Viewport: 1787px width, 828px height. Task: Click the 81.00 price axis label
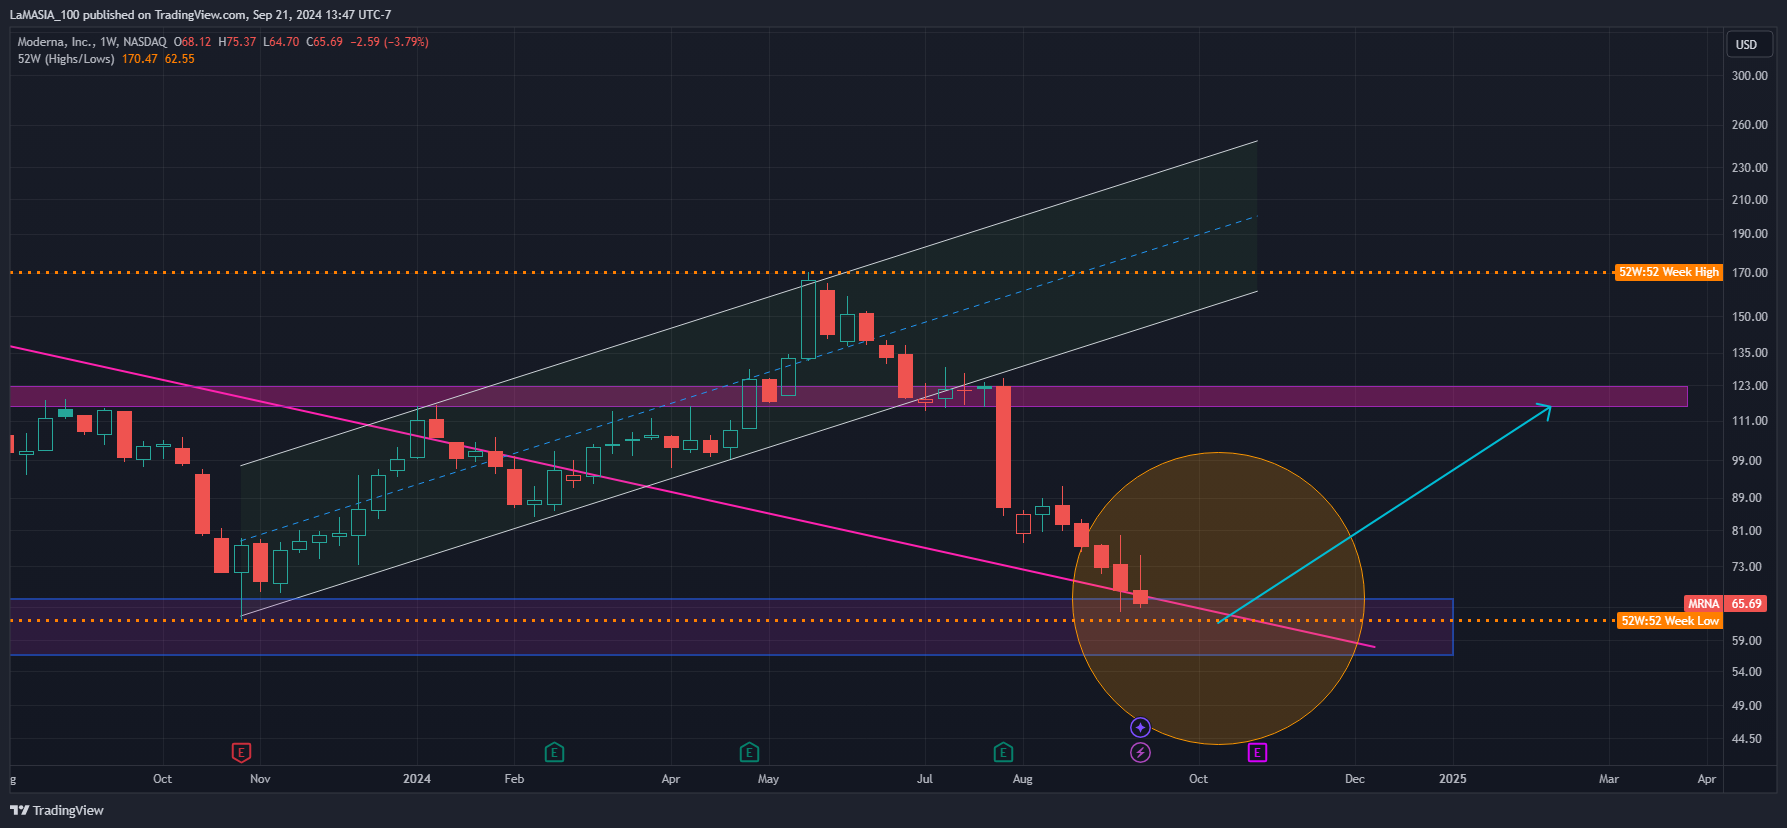point(1747,531)
